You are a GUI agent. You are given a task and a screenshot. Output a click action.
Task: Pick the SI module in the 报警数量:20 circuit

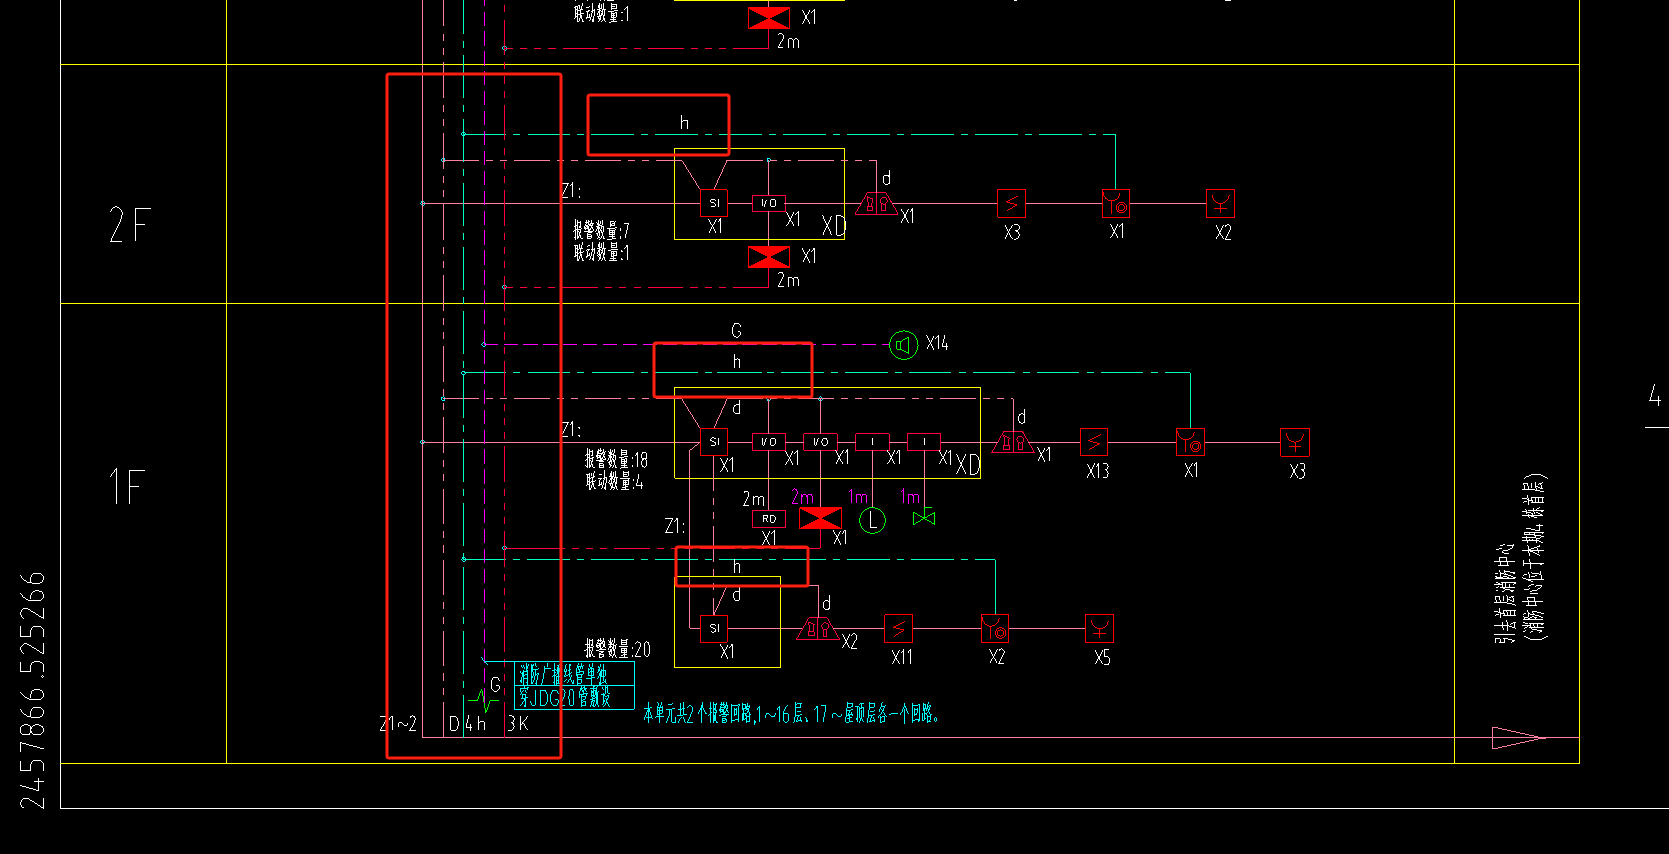click(x=714, y=629)
